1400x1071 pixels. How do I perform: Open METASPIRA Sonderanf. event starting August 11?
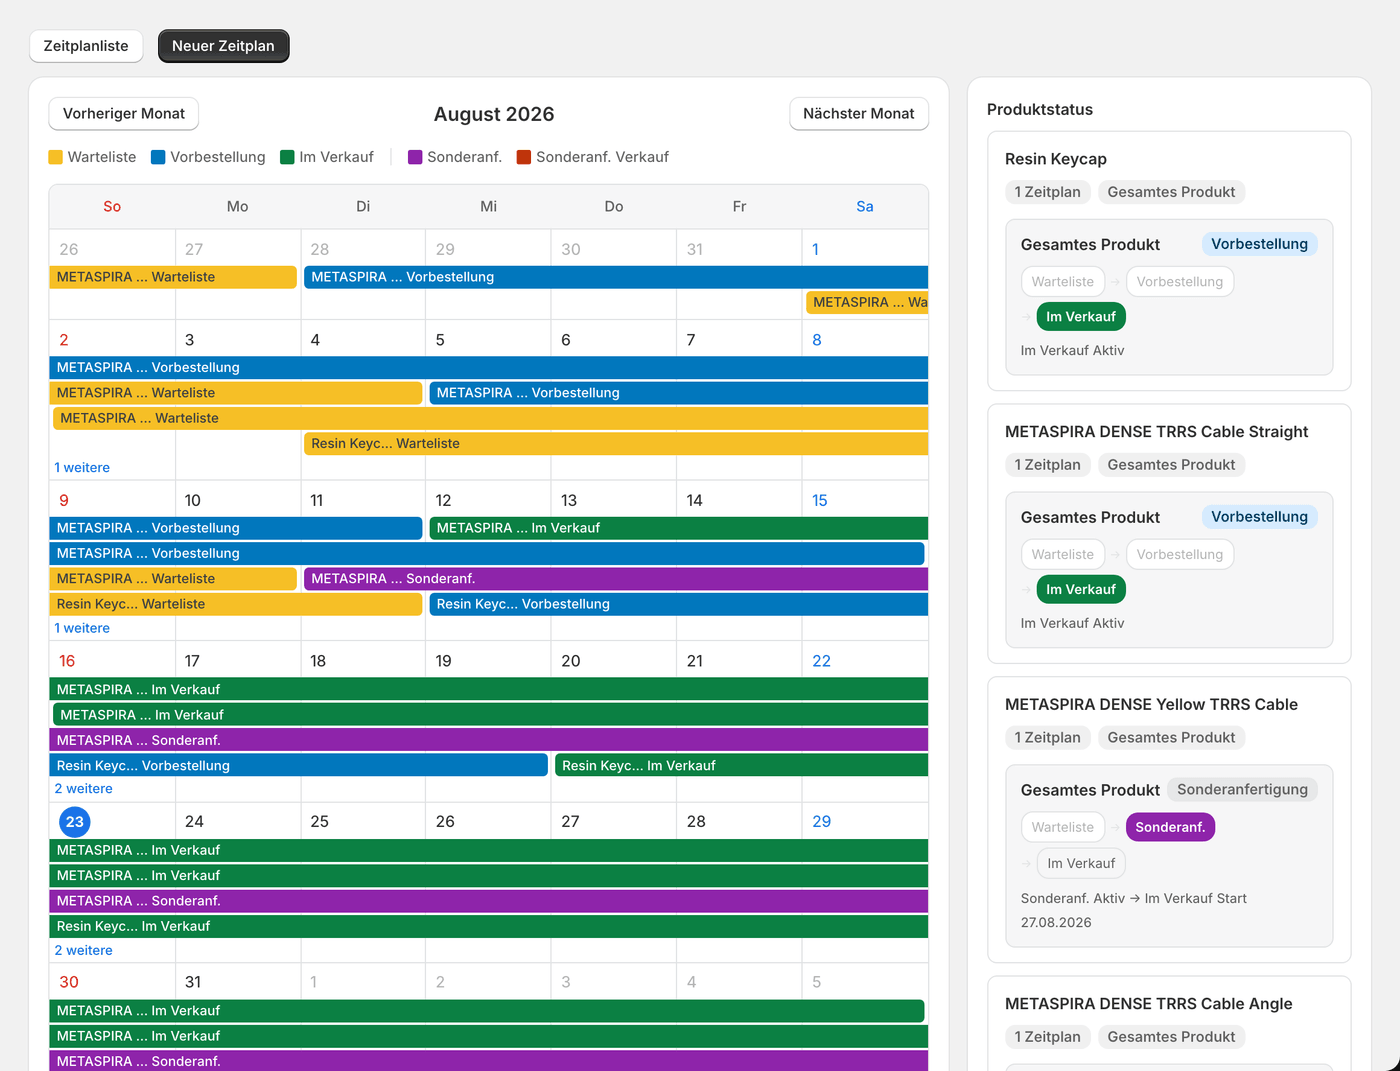[x=616, y=579]
